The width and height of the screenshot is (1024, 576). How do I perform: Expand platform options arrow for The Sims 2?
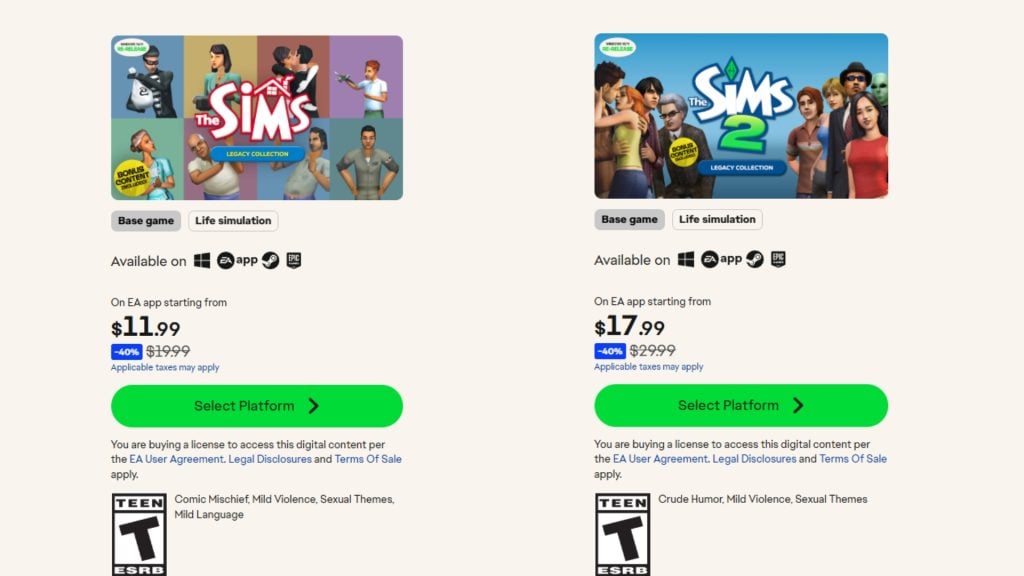point(797,405)
